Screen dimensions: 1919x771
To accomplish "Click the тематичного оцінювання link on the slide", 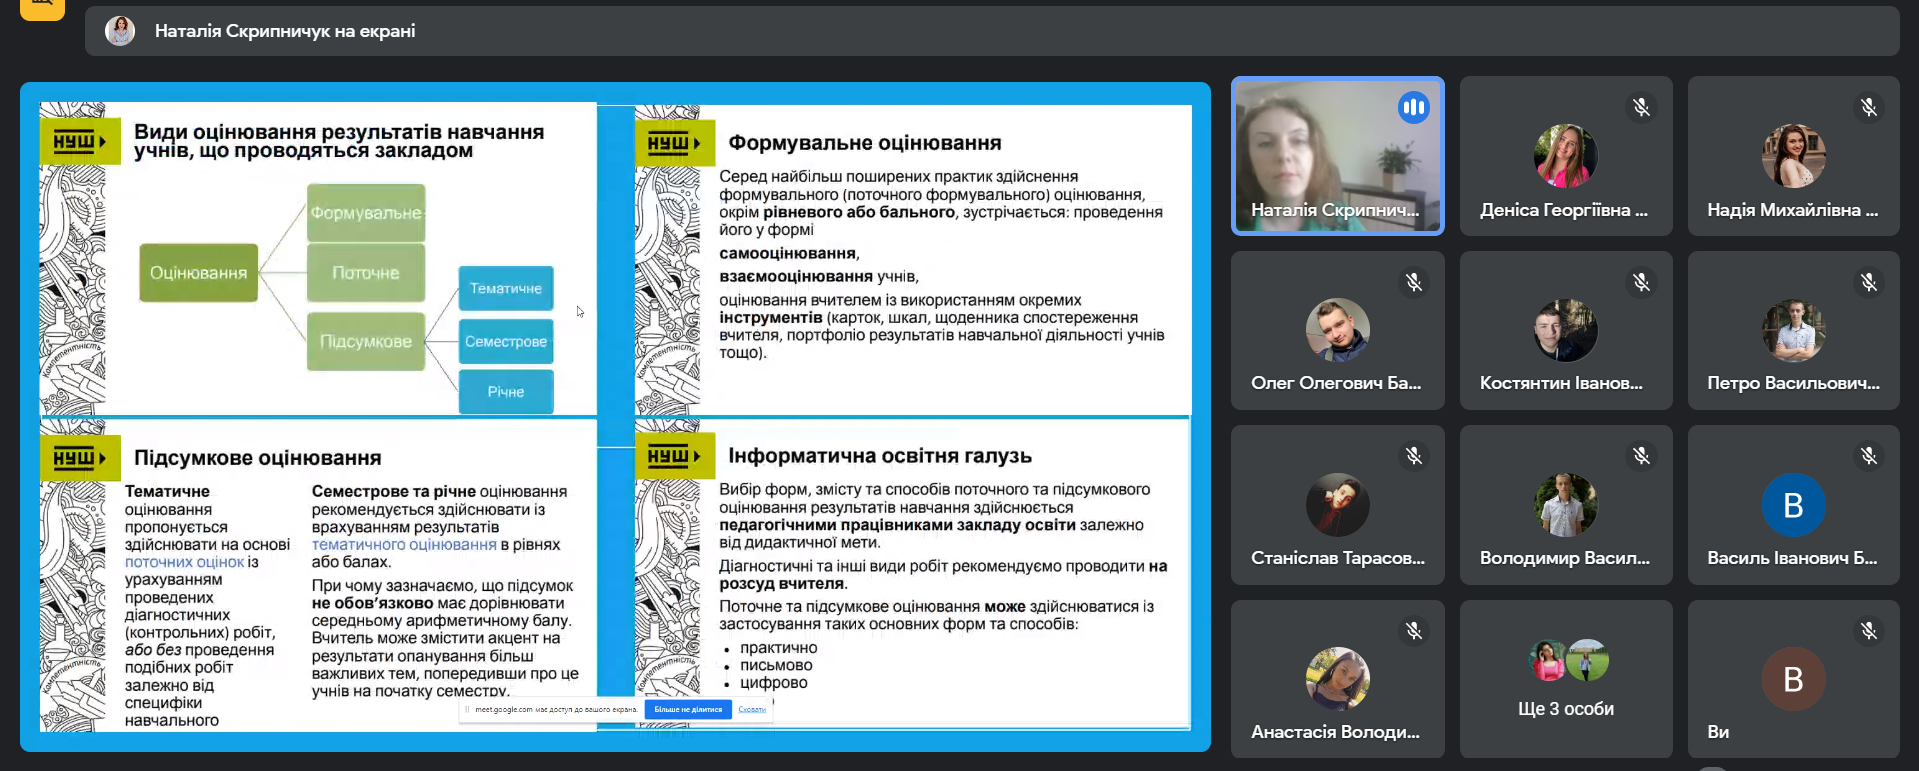I will pos(404,545).
